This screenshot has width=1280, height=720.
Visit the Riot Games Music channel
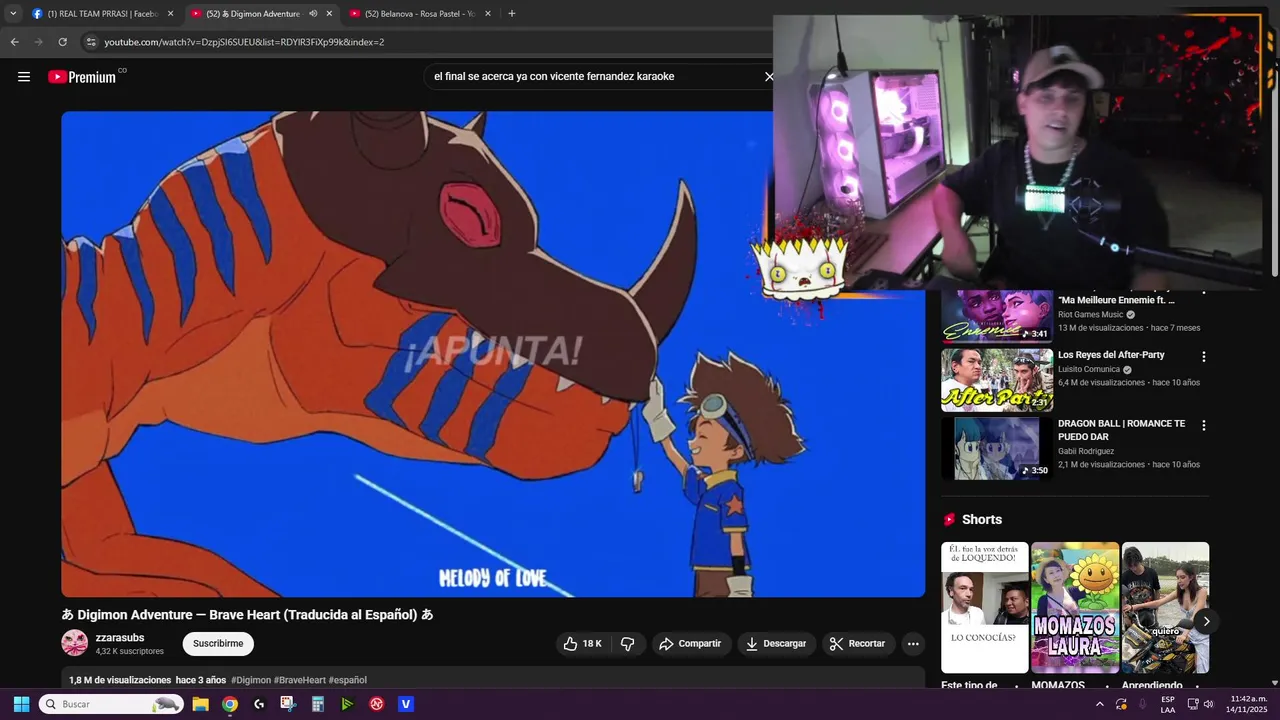pyautogui.click(x=1091, y=314)
